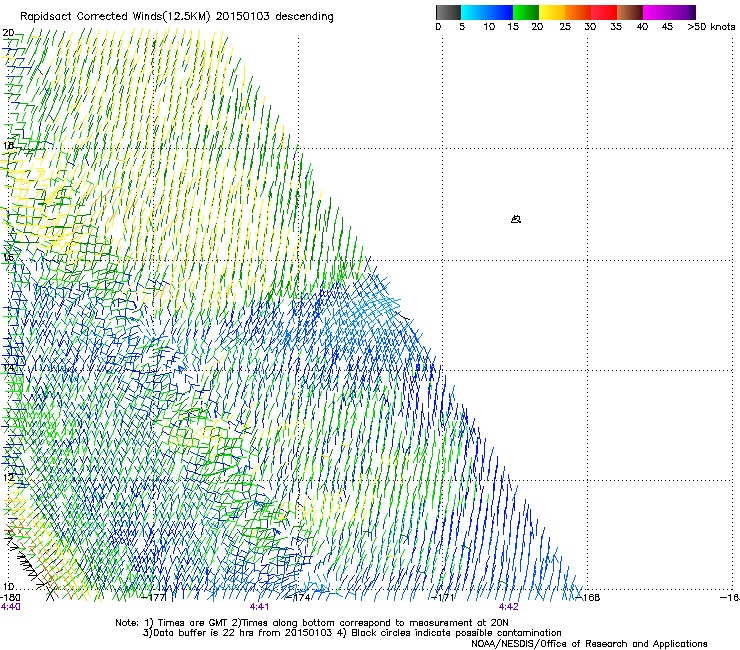Click the small island outline on the map
This screenshot has height=650, width=740.
516,219
